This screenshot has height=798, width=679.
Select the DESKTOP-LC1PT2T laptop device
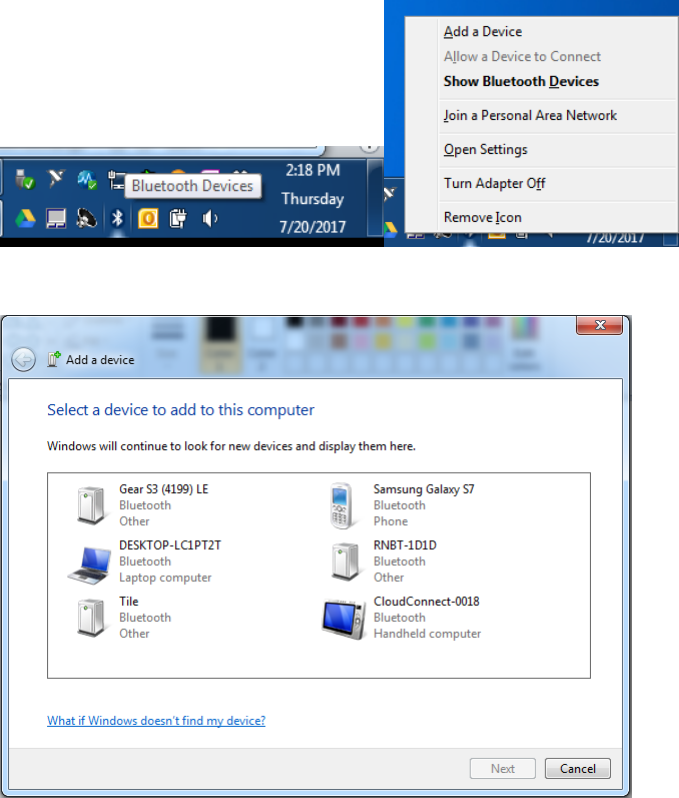[x=145, y=561]
